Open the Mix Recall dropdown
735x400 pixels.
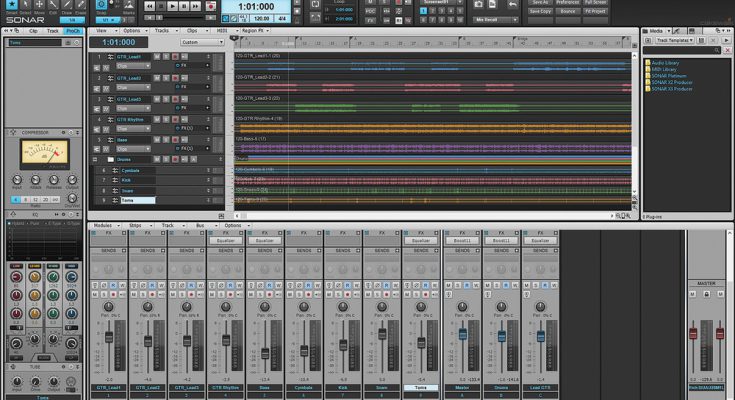[x=495, y=19]
